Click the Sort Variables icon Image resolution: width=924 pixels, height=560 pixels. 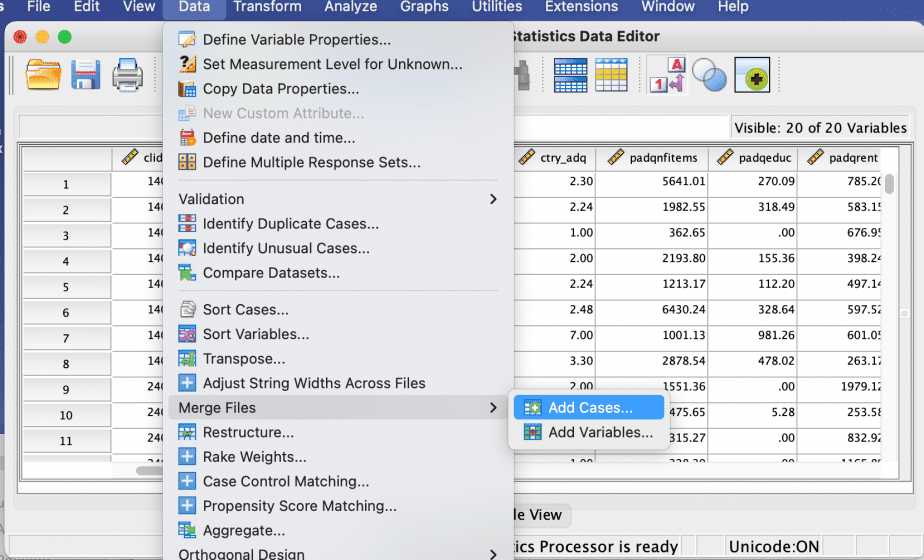[x=187, y=334]
